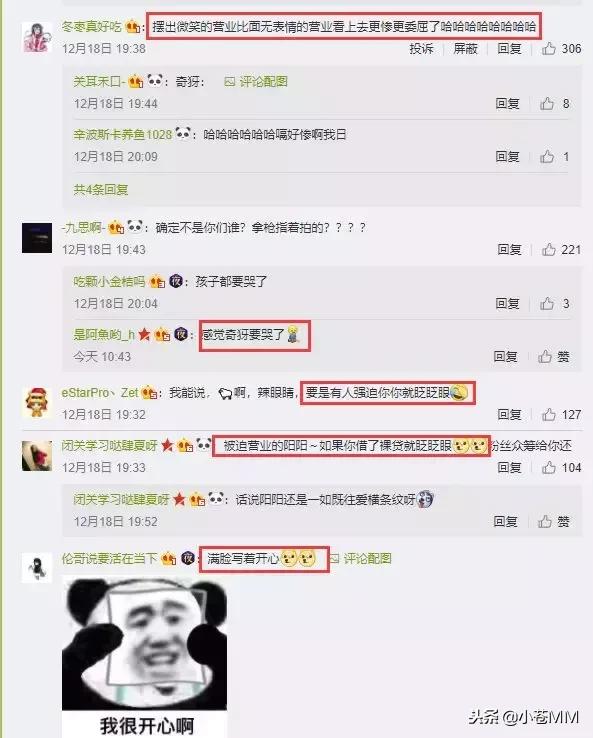Open 评论配图 image in 关耳禾口's reply

pyautogui.click(x=256, y=81)
